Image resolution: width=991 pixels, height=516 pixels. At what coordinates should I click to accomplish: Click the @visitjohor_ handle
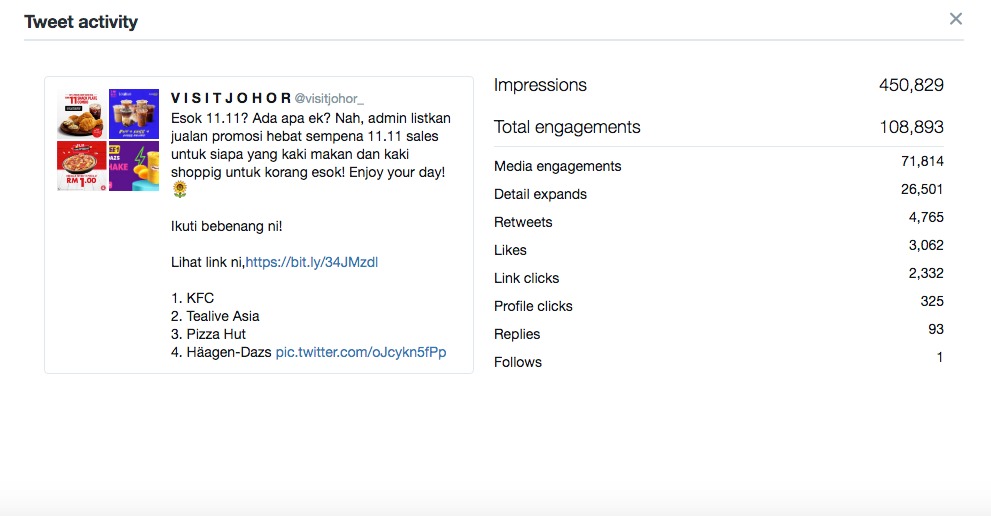point(329,99)
